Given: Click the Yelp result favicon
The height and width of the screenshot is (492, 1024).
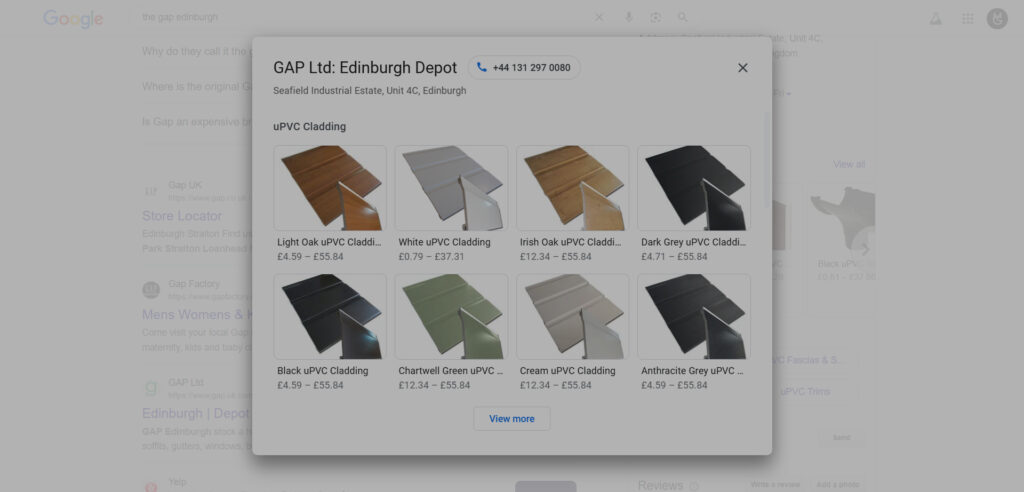Looking at the screenshot, I should (151, 487).
